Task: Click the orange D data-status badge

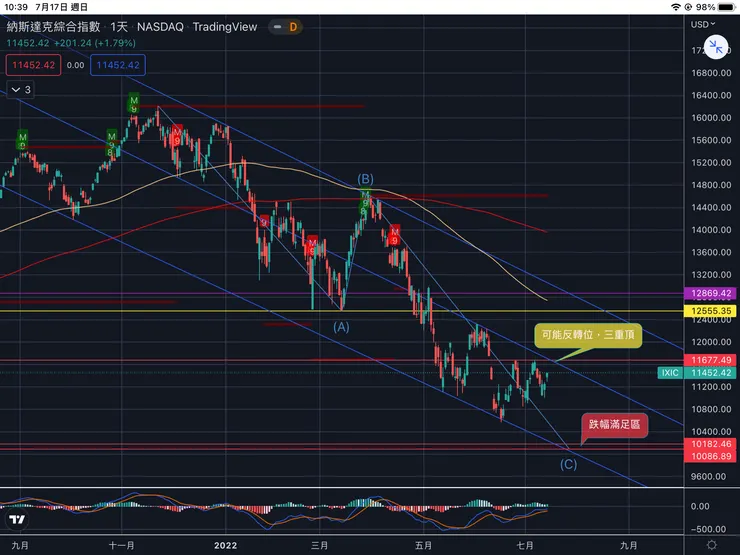Action: pos(293,27)
